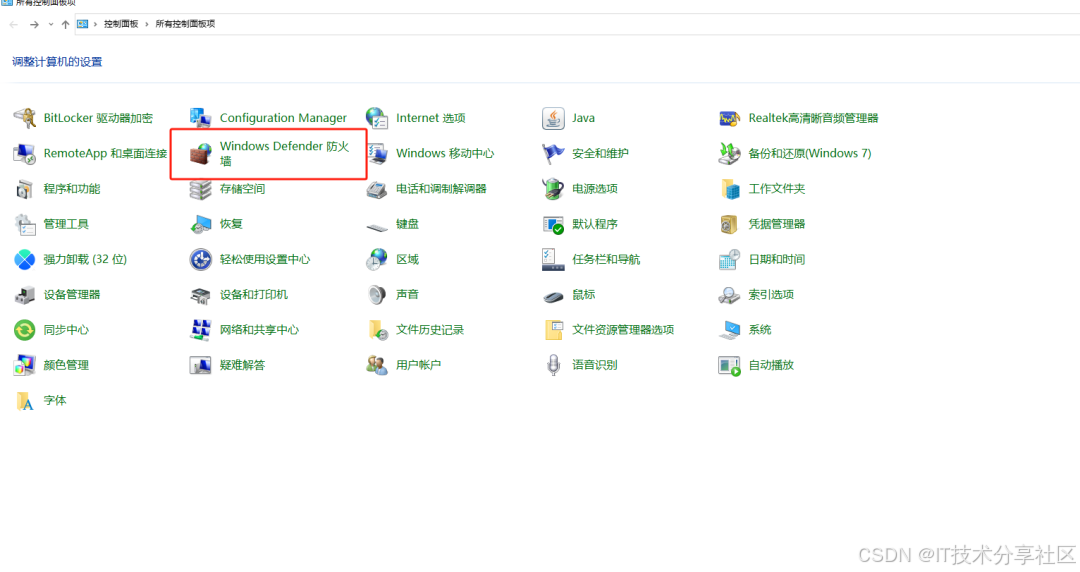Open the 语音识别 microphone icon
This screenshot has height=572, width=1080.
pyautogui.click(x=553, y=365)
